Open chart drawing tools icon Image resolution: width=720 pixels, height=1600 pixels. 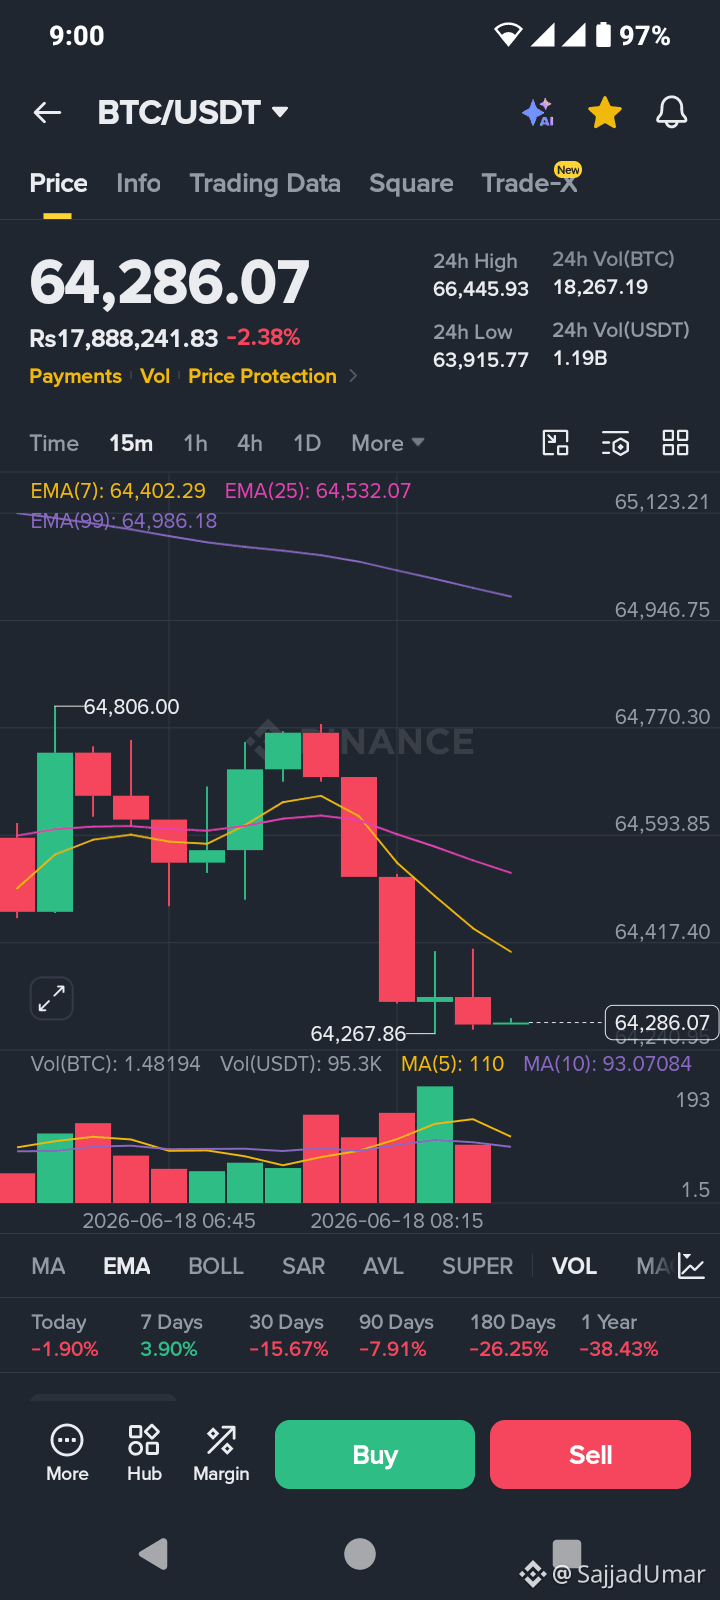(555, 443)
